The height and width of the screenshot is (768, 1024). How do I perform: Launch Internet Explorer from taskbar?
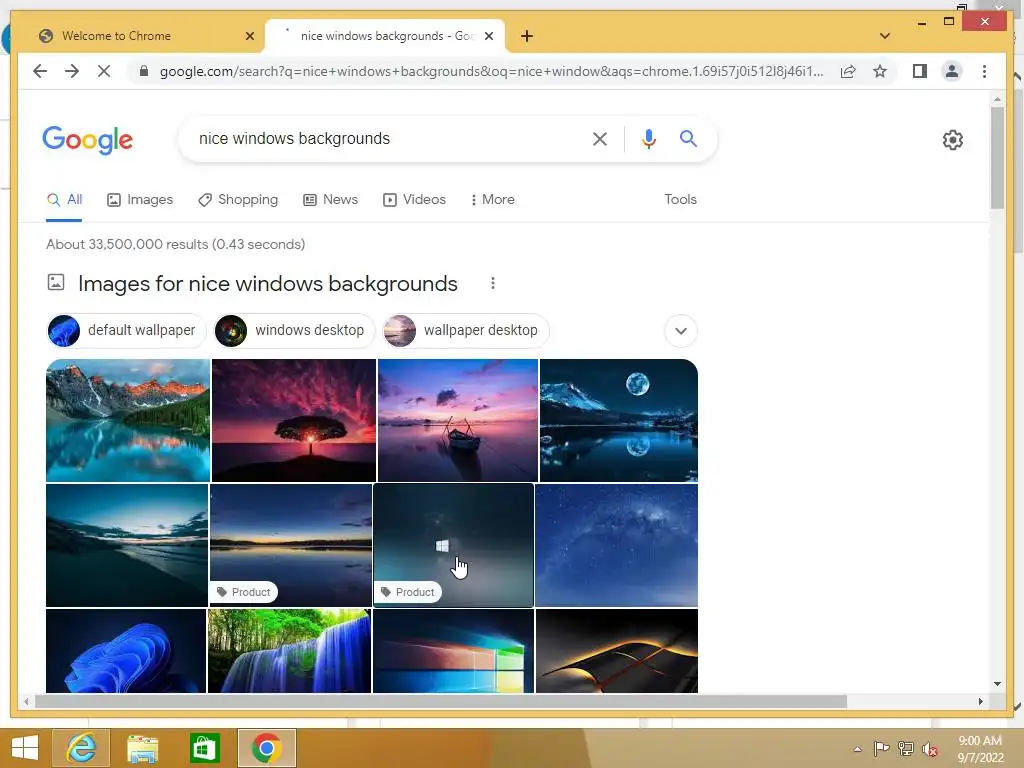tap(81, 748)
